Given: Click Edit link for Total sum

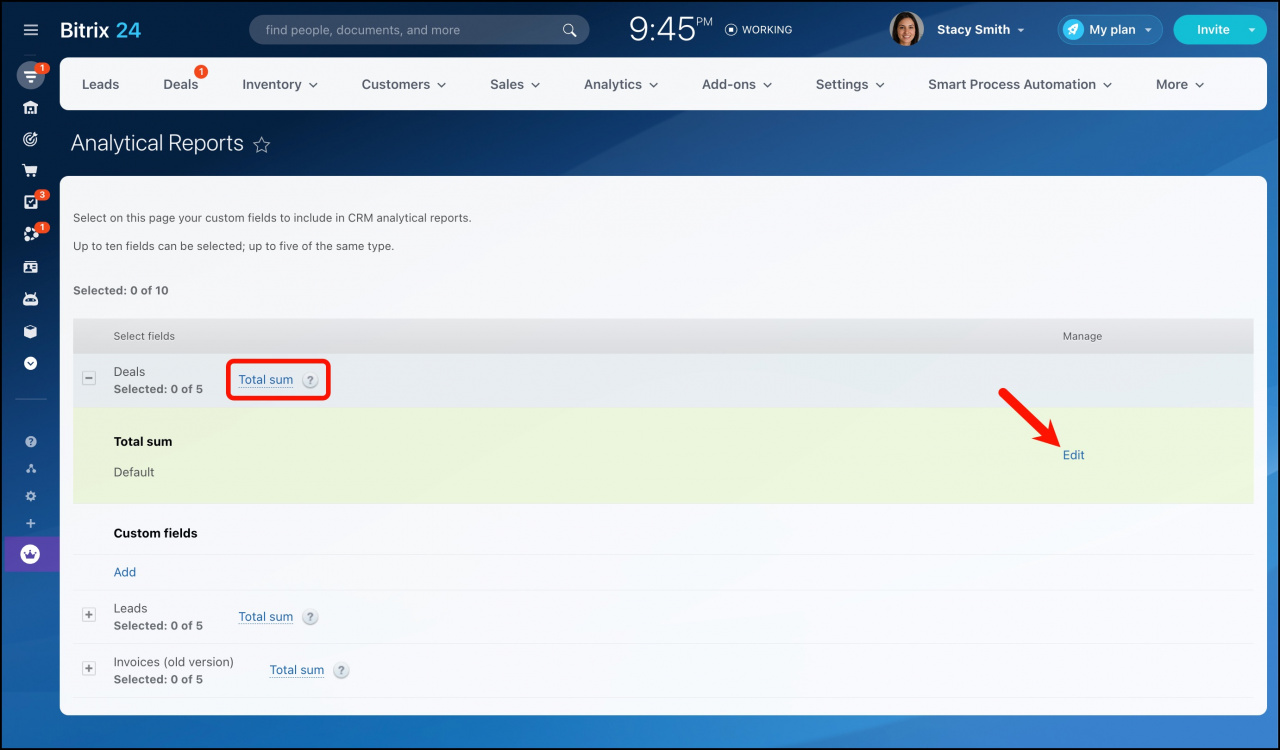Looking at the screenshot, I should point(1073,455).
